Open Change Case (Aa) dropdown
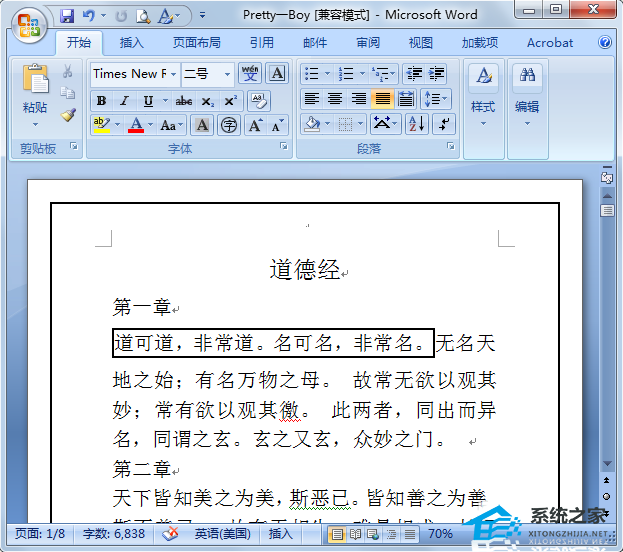Image resolution: width=623 pixels, height=552 pixels. click(172, 126)
